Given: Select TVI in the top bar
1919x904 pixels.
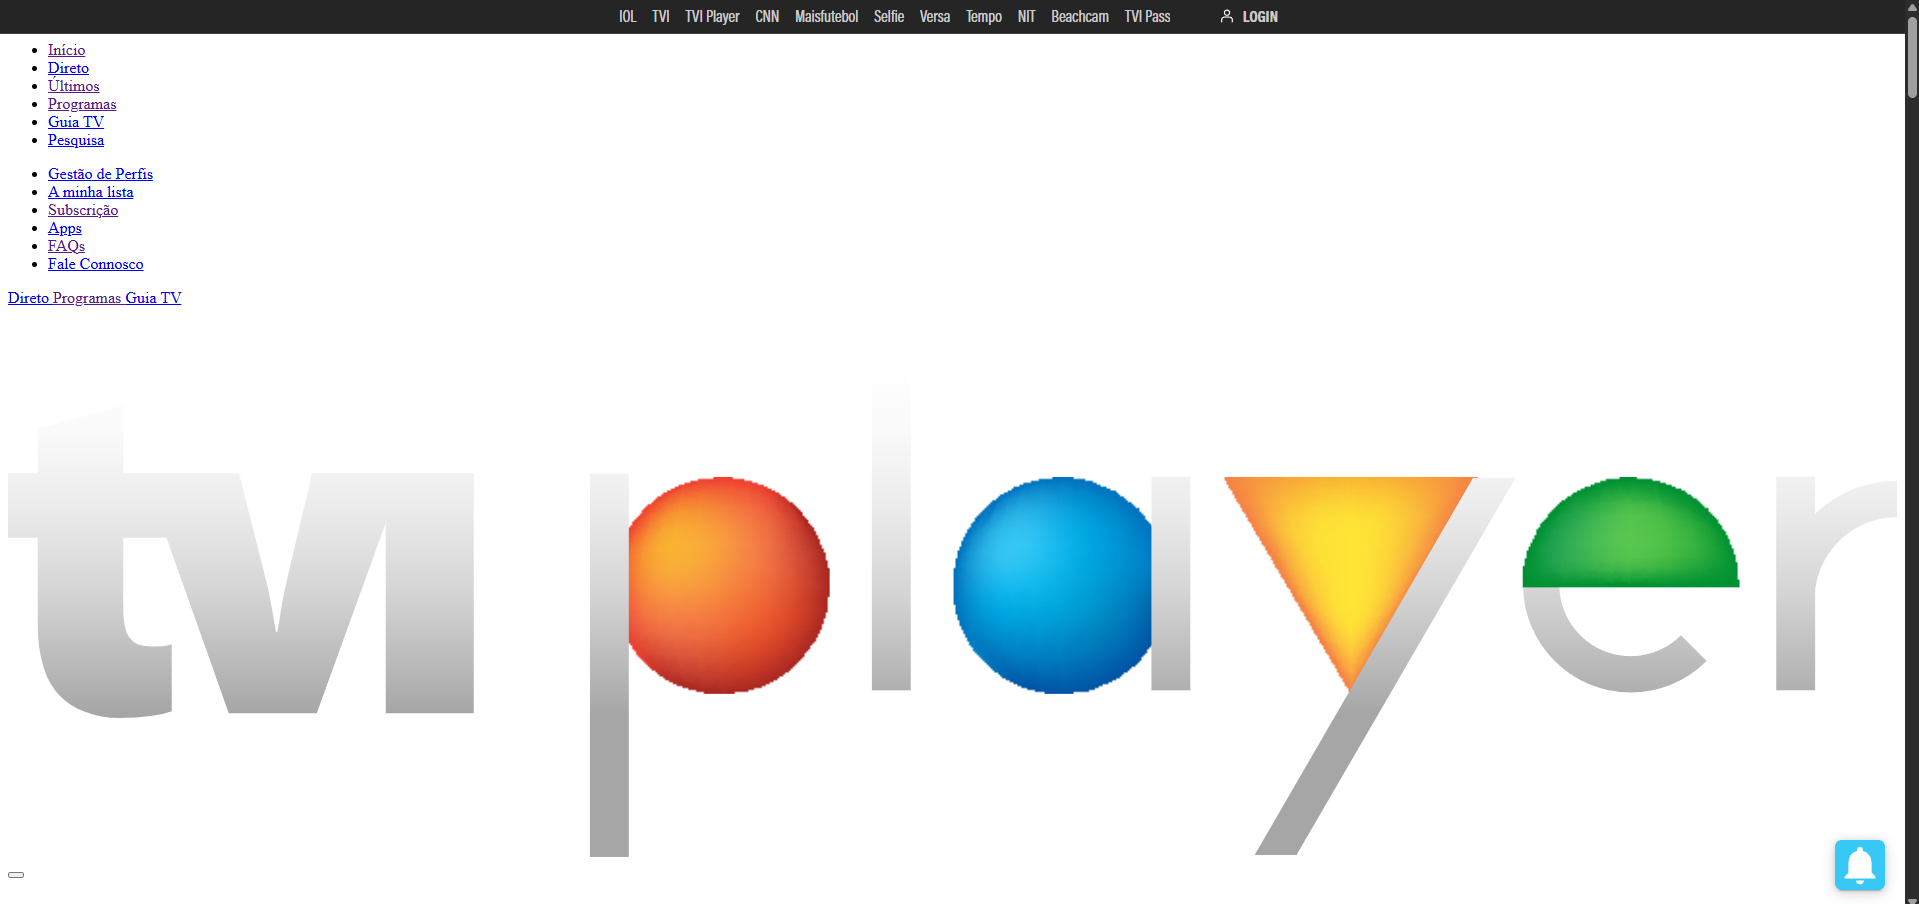Looking at the screenshot, I should point(661,17).
